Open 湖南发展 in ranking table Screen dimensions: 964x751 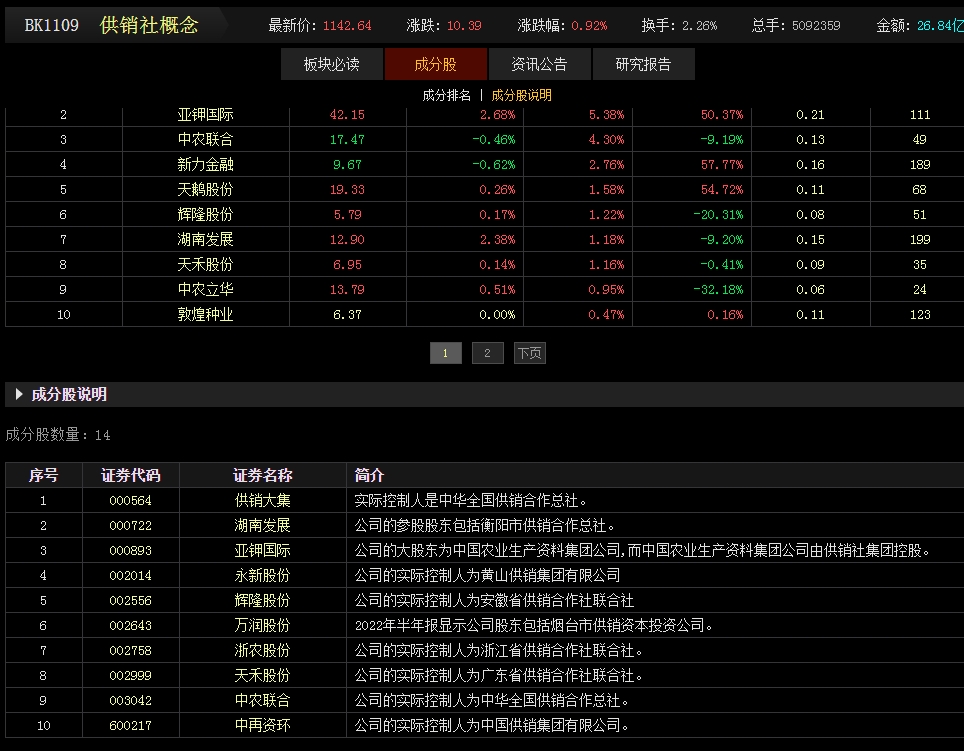point(205,240)
